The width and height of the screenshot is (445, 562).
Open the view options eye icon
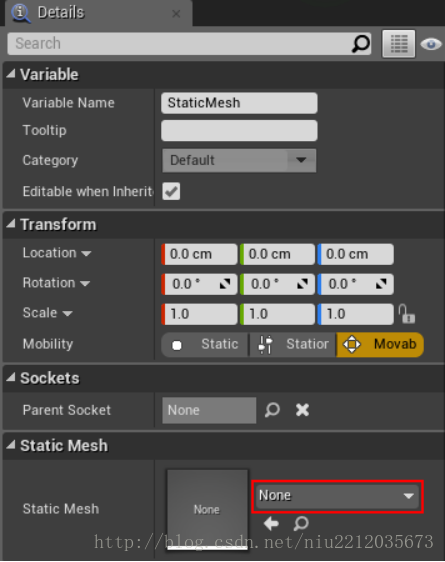[x=431, y=44]
